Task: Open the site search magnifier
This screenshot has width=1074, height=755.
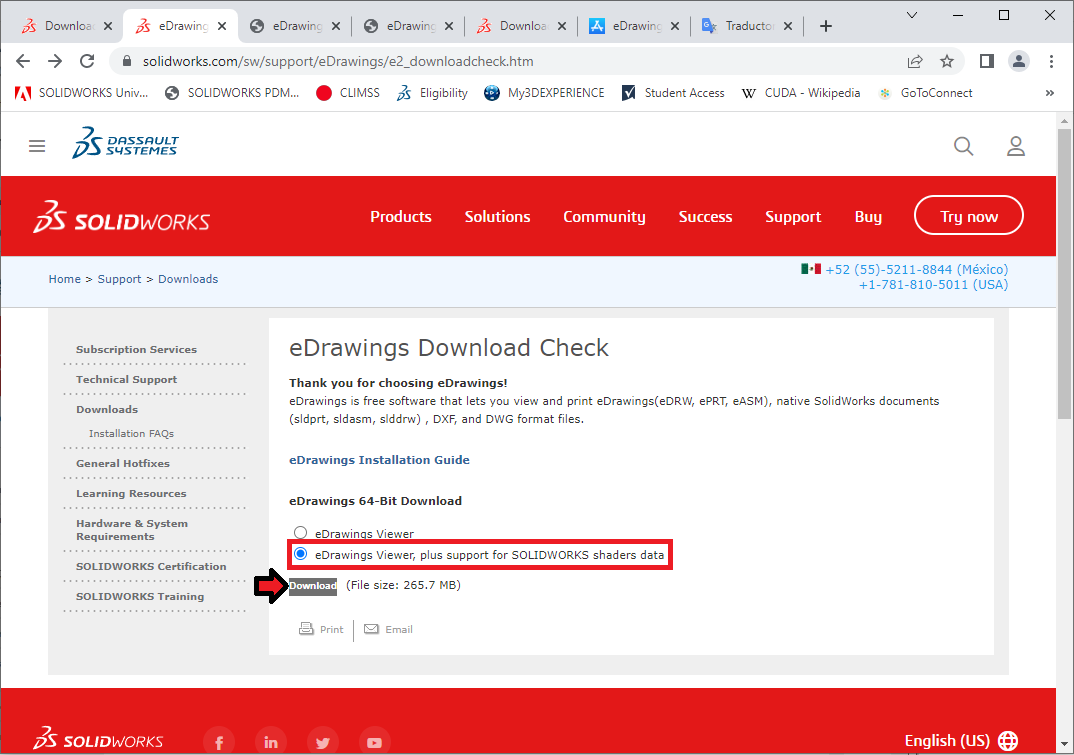Action: (964, 146)
